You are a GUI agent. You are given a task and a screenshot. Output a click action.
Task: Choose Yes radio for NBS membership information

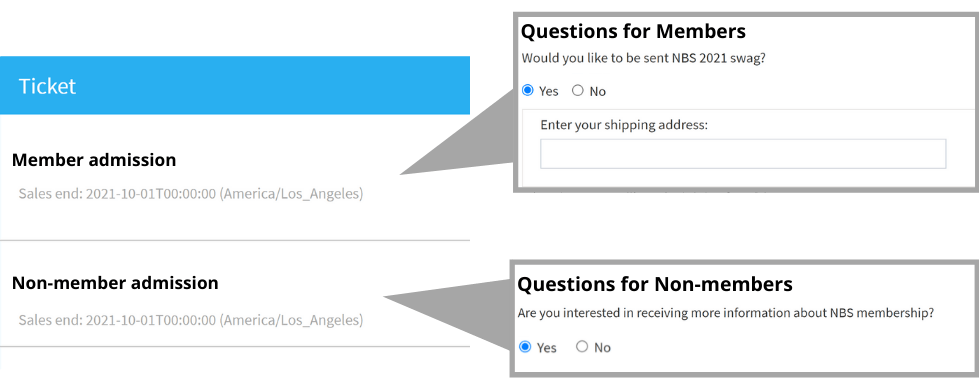tap(525, 347)
